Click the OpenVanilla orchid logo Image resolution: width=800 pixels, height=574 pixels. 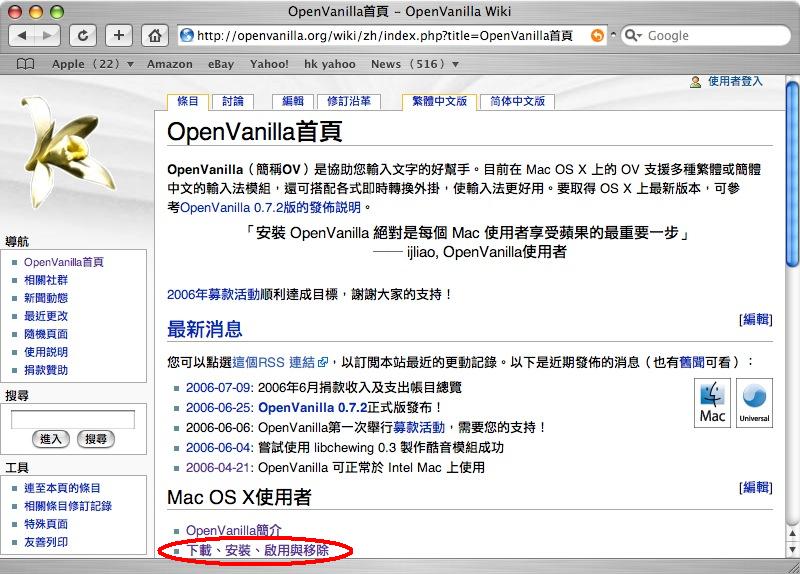pos(67,152)
